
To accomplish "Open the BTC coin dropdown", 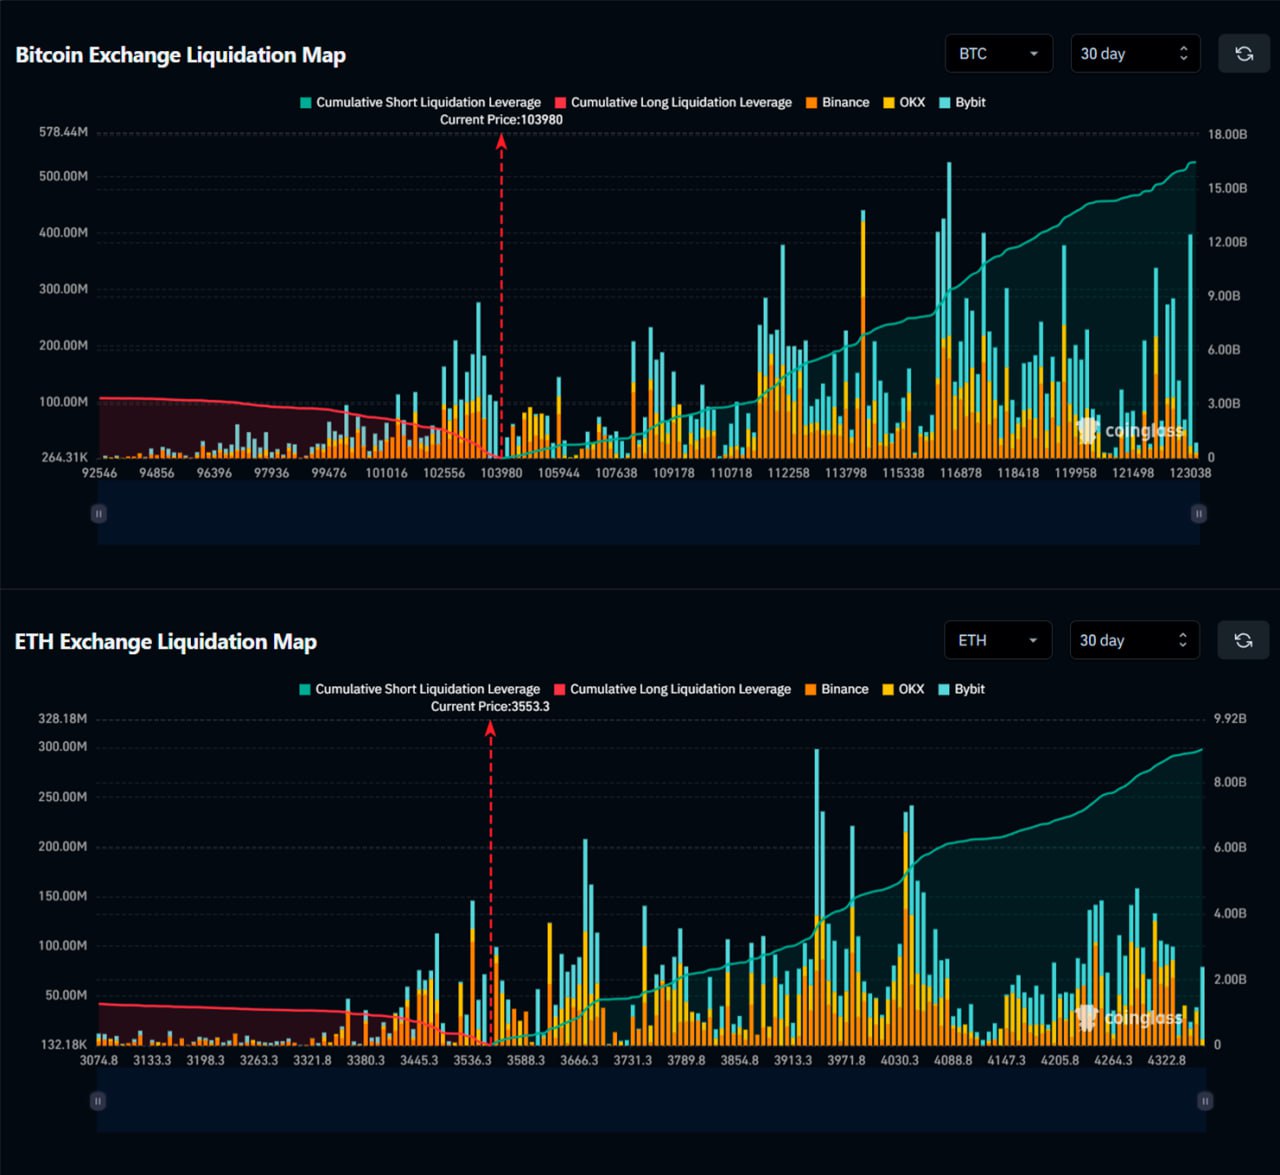I will click(x=998, y=54).
